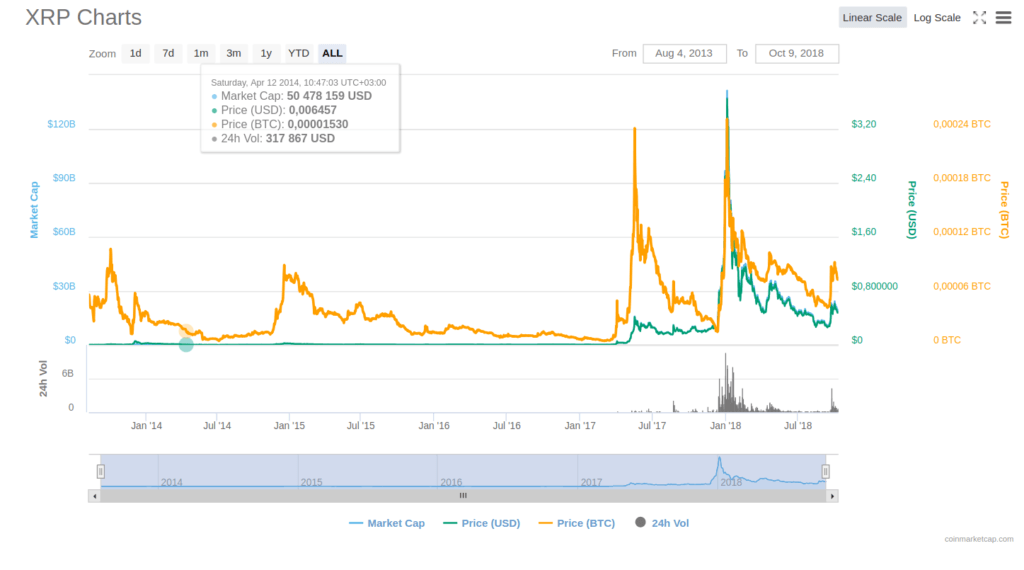Select YTD zoom range

298,53
